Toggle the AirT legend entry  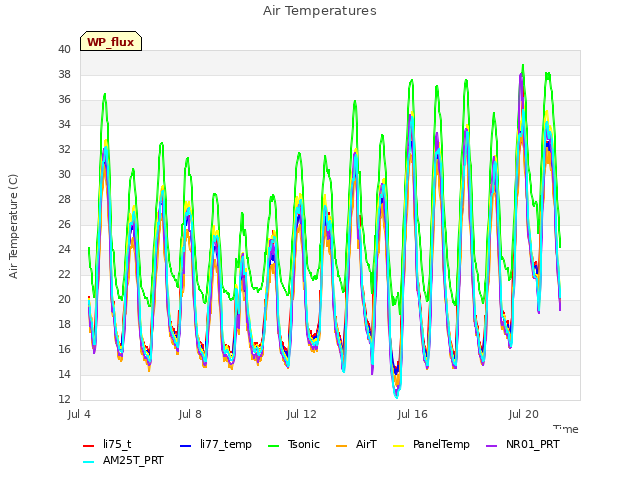(356, 444)
